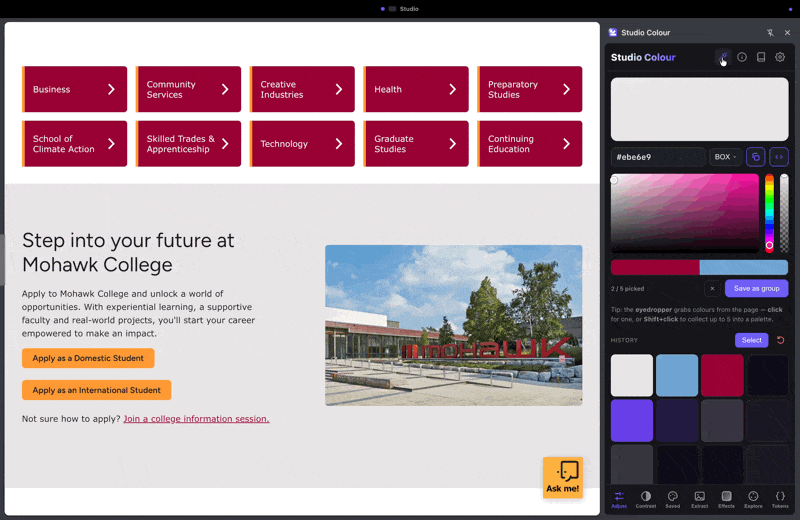Open the Preparatory Studies tile
Image resolution: width=800 pixels, height=520 pixels.
pos(530,89)
